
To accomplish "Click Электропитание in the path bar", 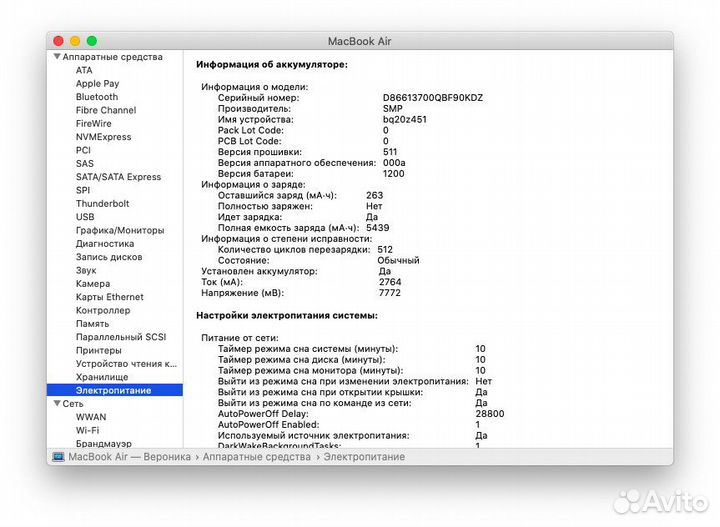I will (x=364, y=457).
